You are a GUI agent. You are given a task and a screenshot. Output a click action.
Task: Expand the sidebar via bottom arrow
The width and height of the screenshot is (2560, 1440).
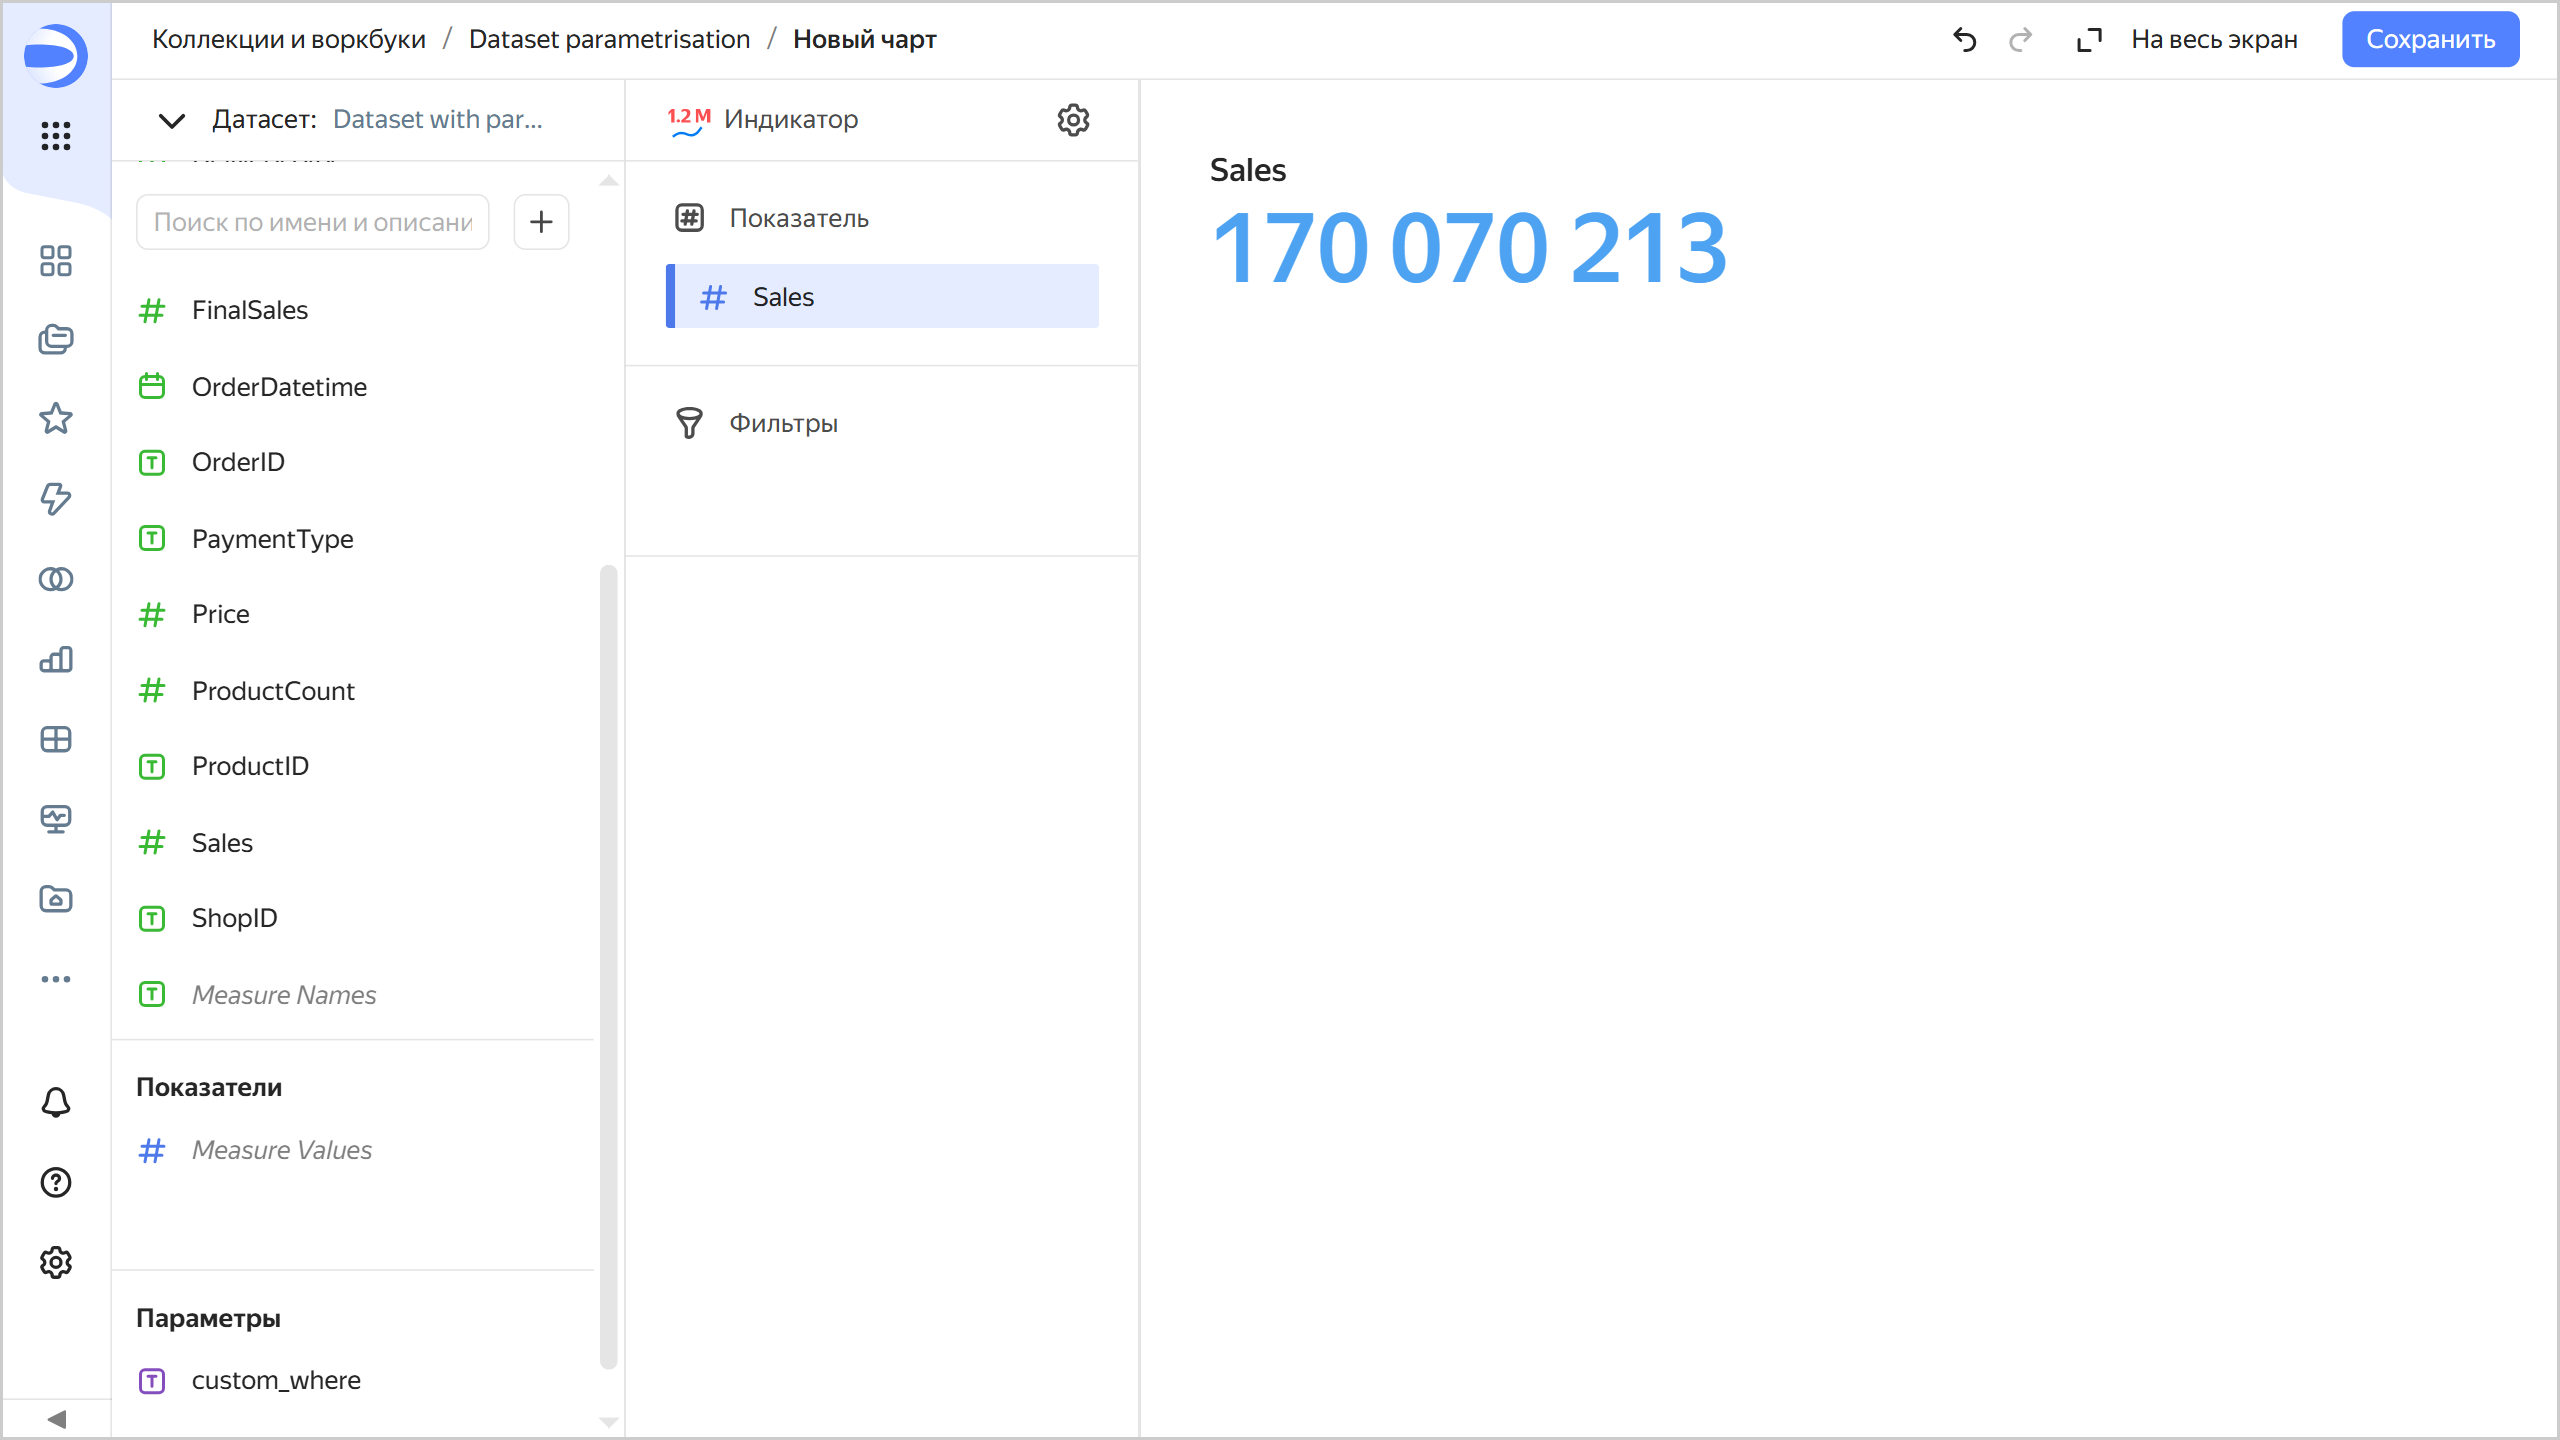56,1419
